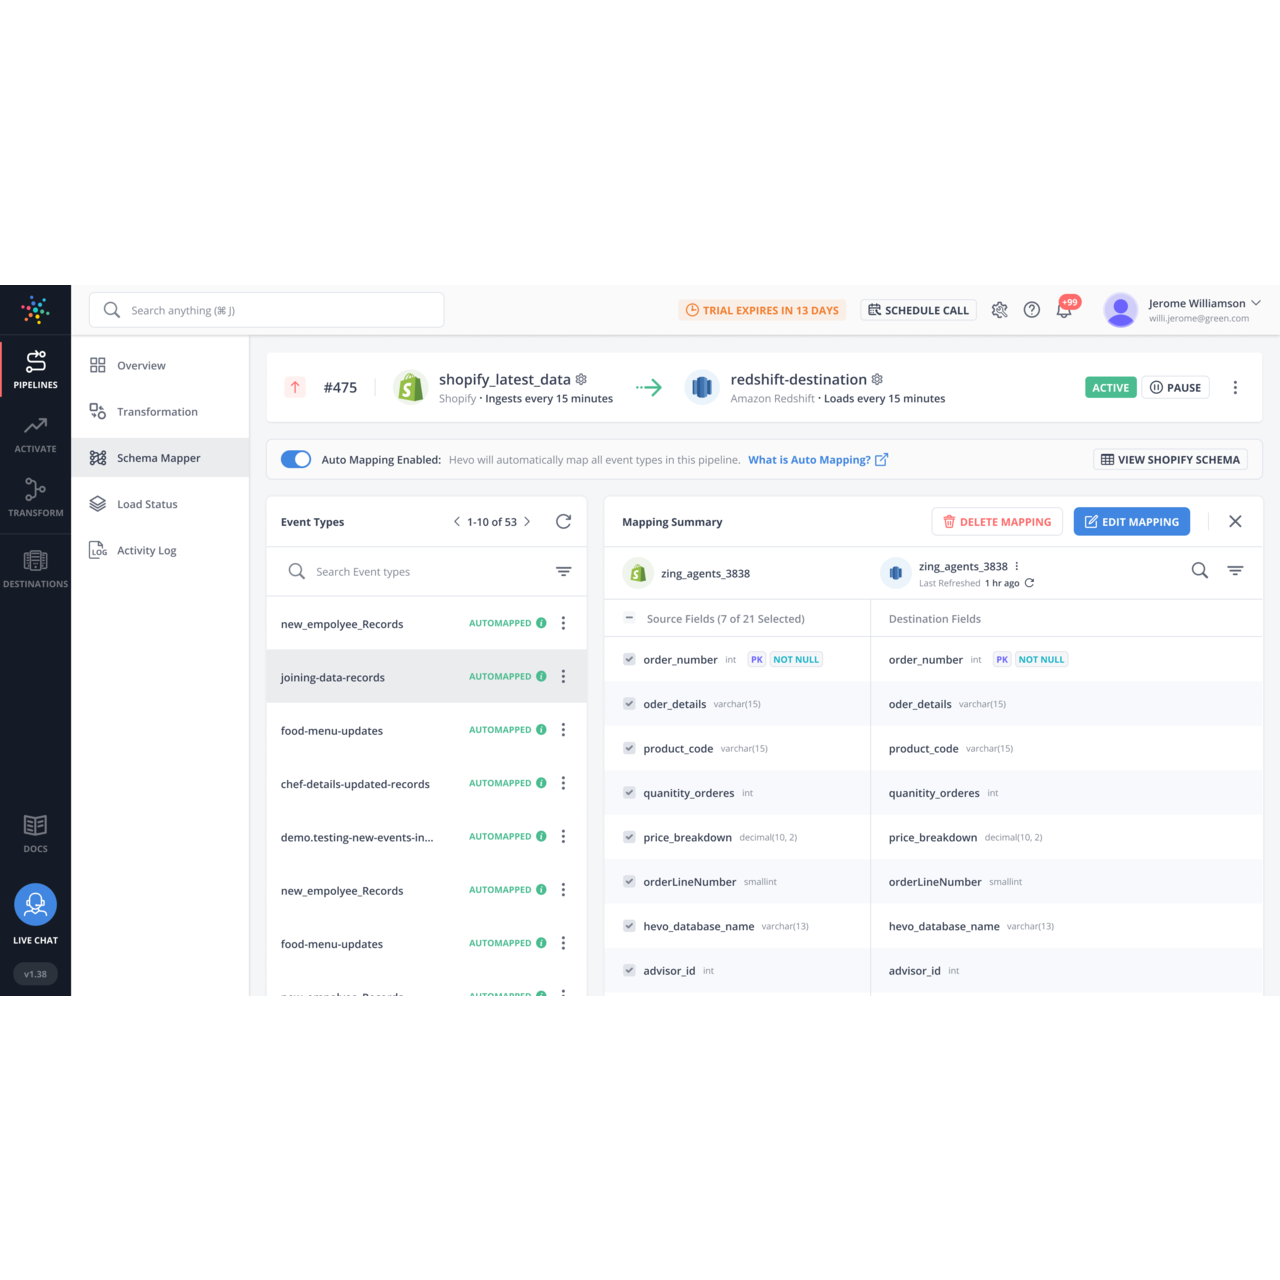Refresh destination schema next to 1 hr ago
Screen dimensions: 1280x1280
pos(1029,583)
